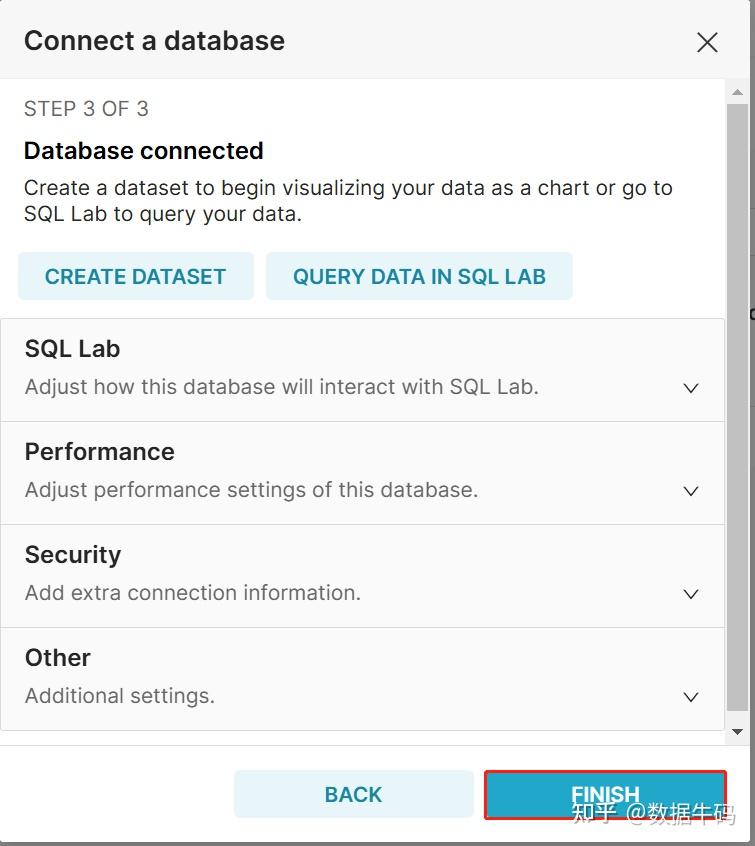Click the Security panel heading
The image size is (755, 846).
tap(73, 555)
